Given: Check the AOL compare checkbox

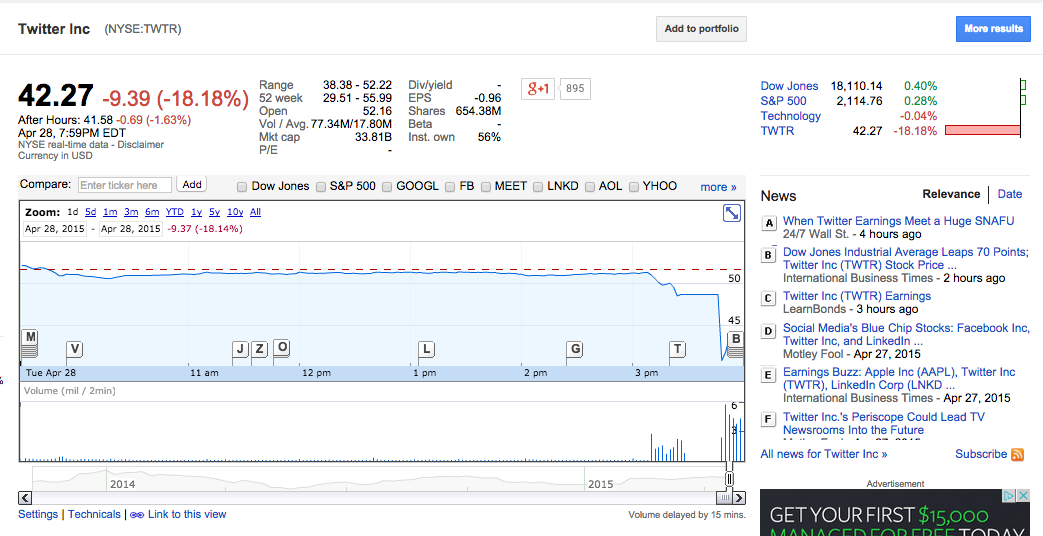Looking at the screenshot, I should pyautogui.click(x=589, y=187).
